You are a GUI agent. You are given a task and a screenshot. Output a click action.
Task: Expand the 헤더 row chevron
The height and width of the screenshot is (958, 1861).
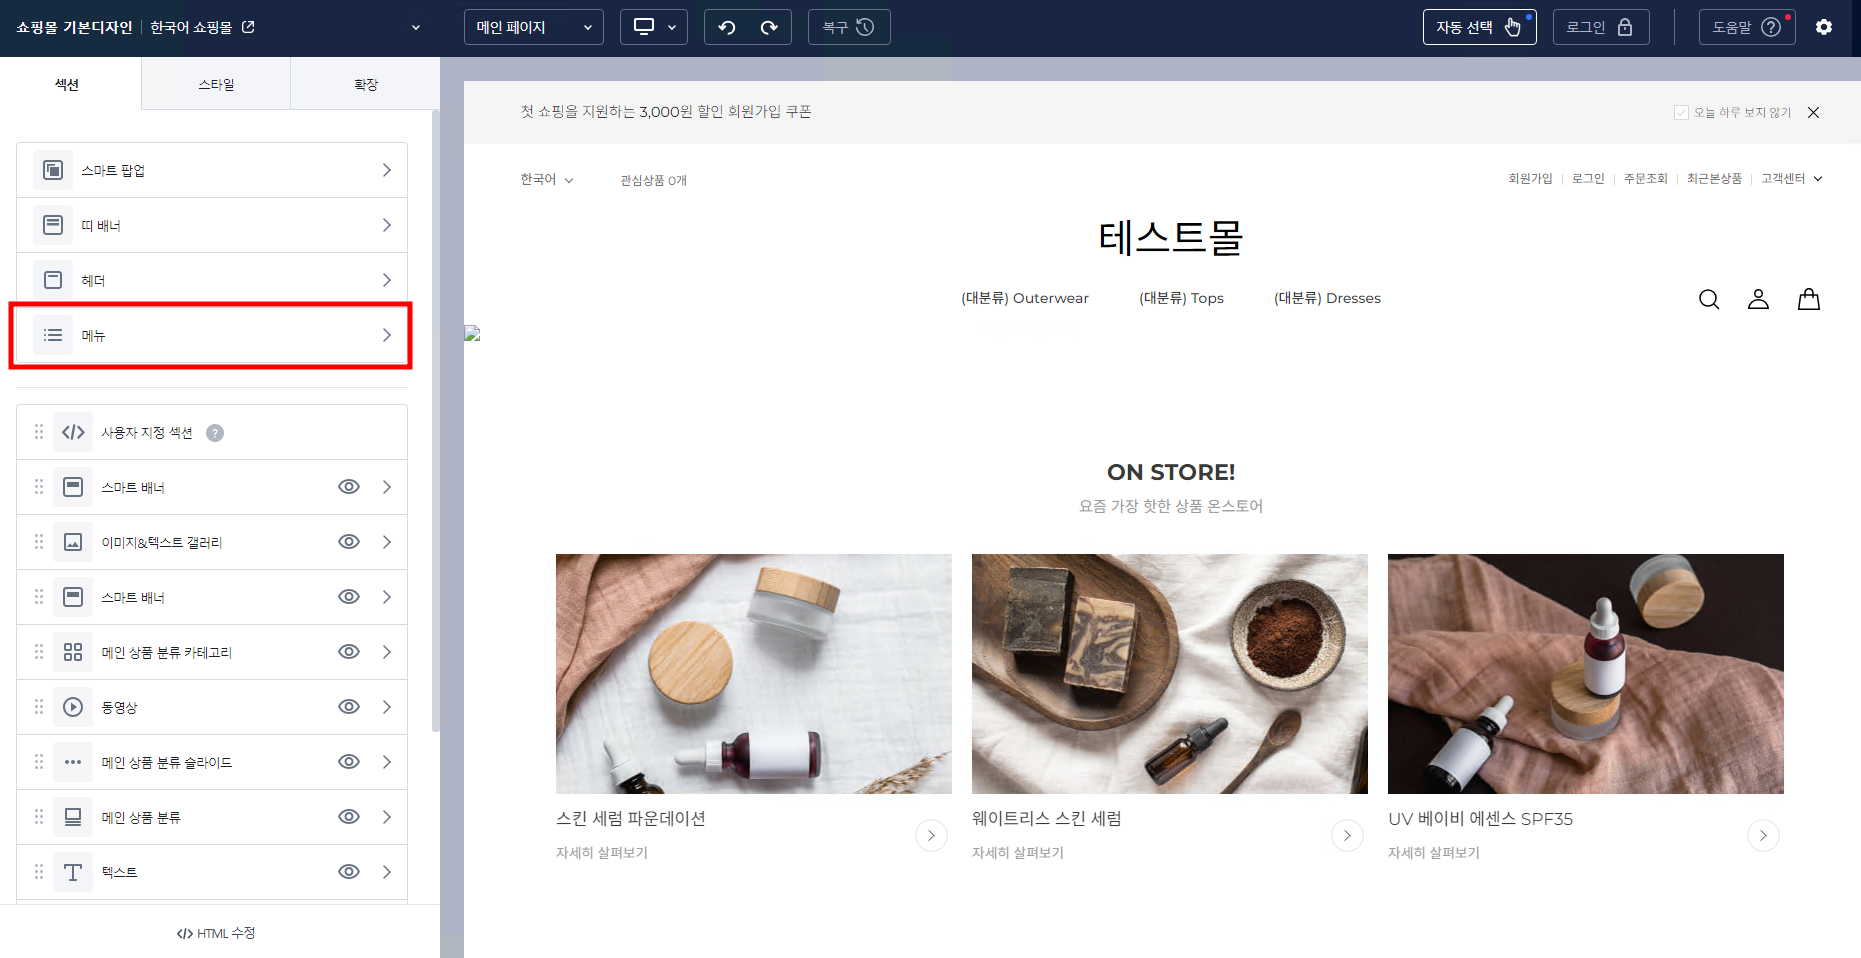point(387,280)
